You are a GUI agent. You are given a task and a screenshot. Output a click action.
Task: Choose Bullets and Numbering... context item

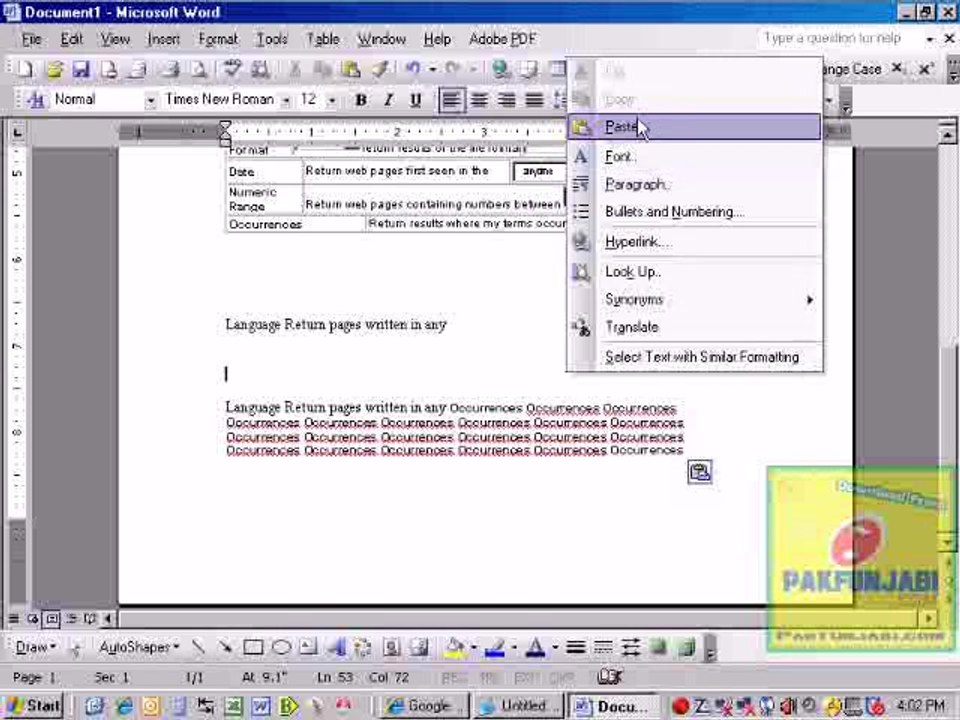pos(694,212)
